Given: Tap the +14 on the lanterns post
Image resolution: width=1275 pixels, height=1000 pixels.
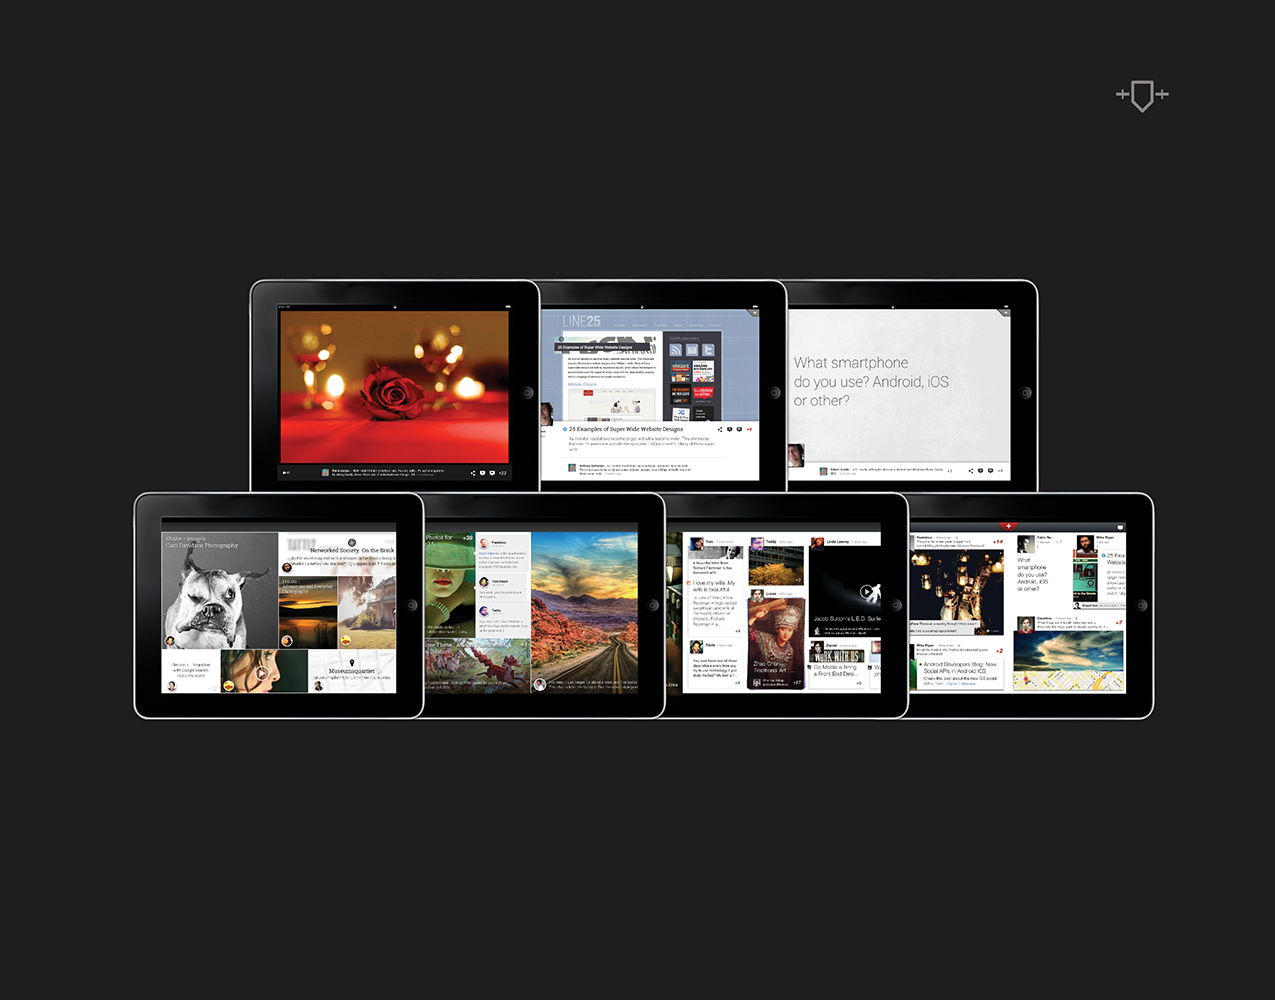Looking at the screenshot, I should click(x=997, y=541).
